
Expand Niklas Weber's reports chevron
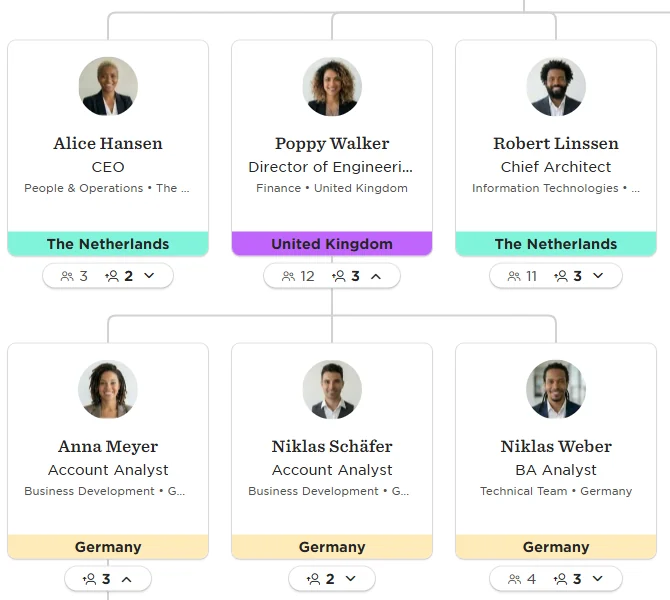click(x=598, y=579)
